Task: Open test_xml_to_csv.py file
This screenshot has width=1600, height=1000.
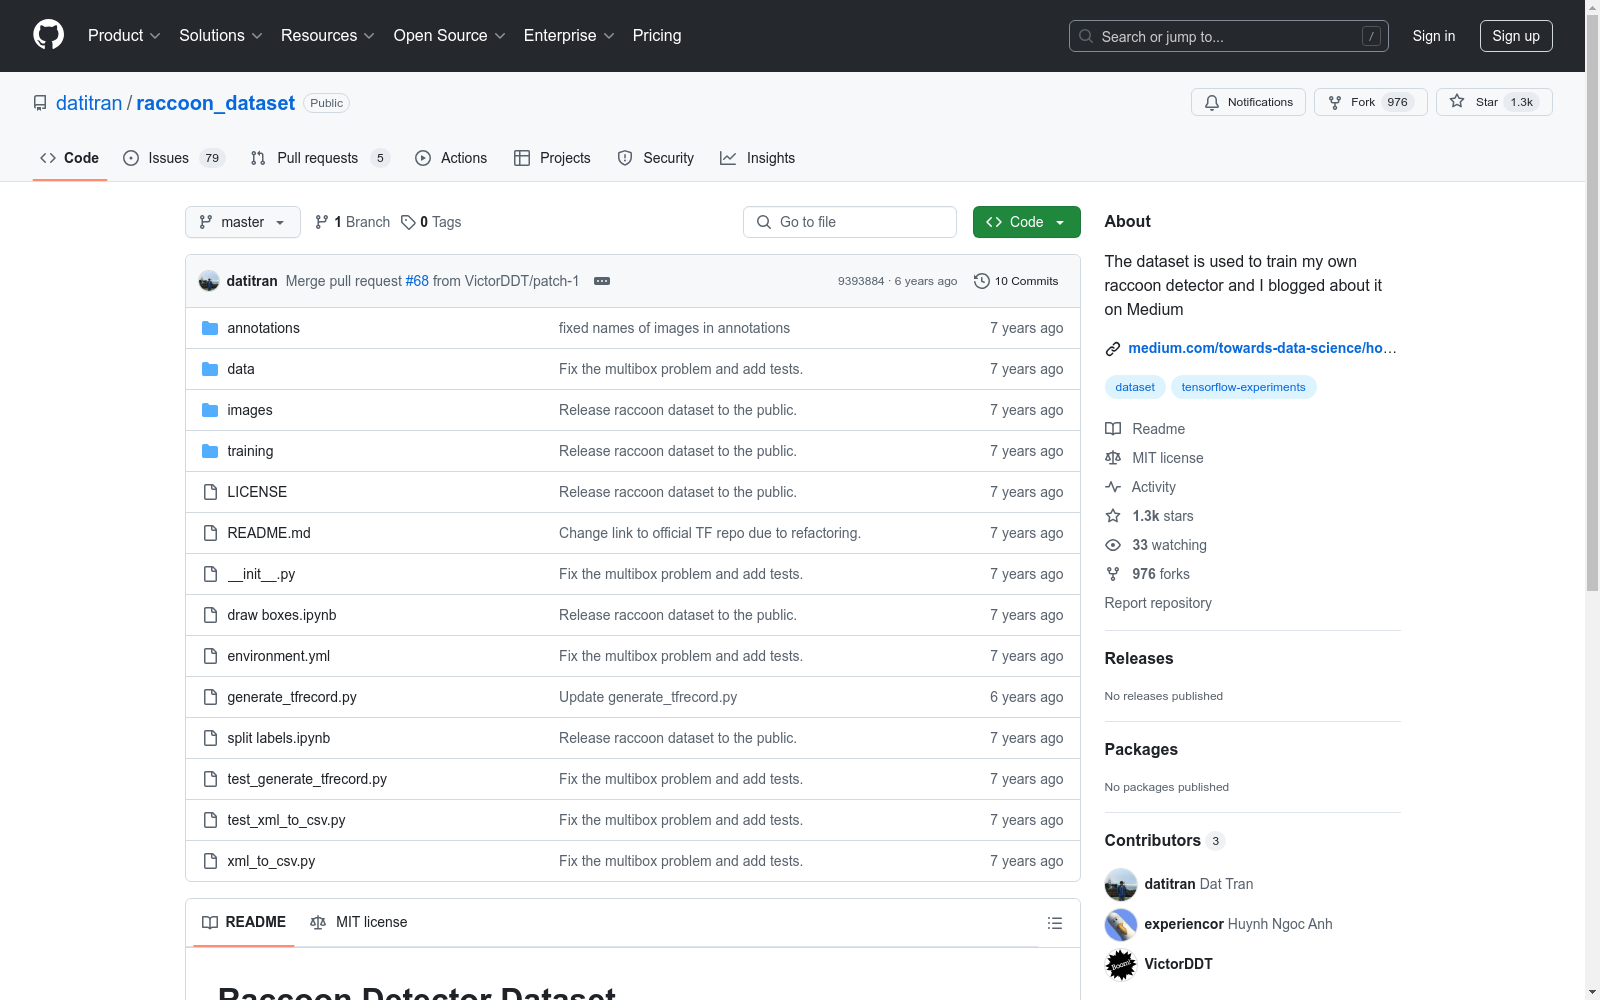Action: click(x=286, y=820)
